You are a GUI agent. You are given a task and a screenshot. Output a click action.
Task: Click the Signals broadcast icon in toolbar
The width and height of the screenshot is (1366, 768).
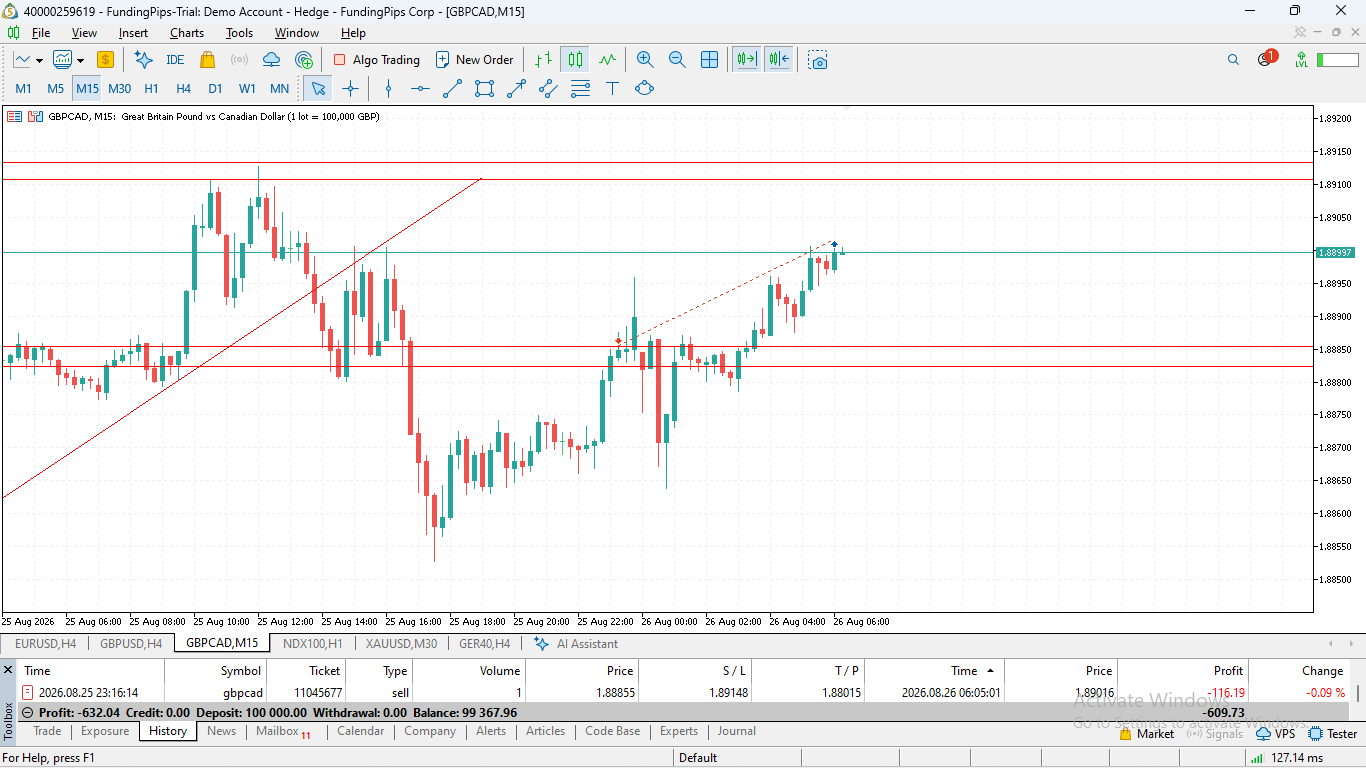coord(239,60)
